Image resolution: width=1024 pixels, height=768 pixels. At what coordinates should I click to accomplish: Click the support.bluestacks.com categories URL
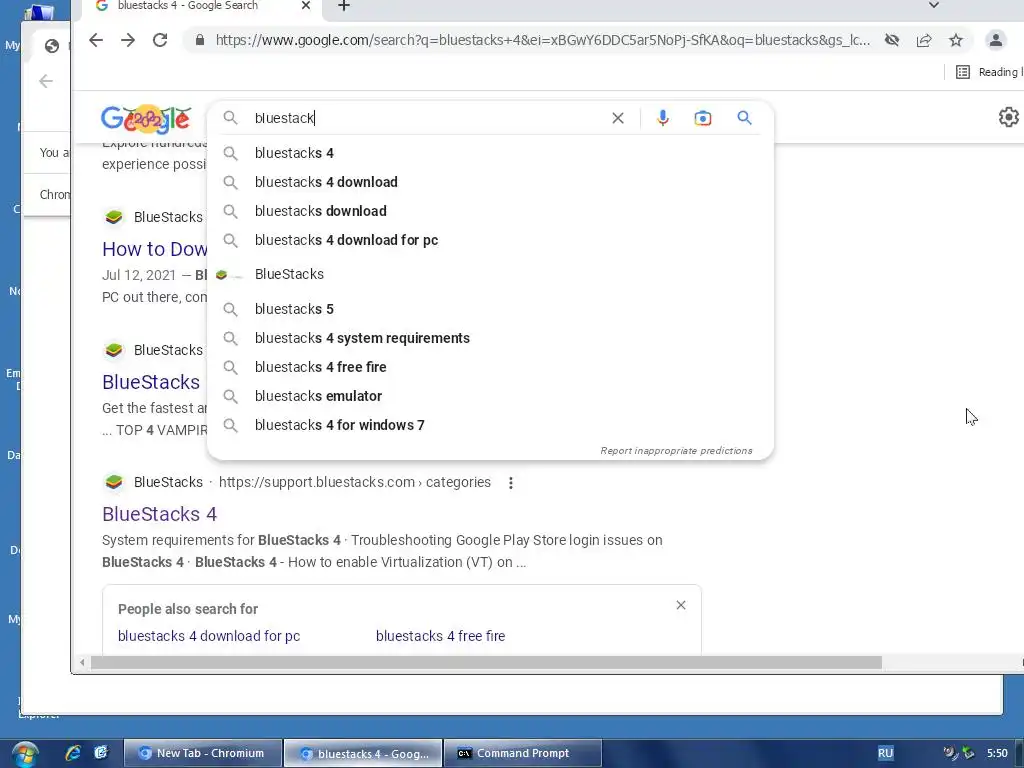tap(355, 482)
